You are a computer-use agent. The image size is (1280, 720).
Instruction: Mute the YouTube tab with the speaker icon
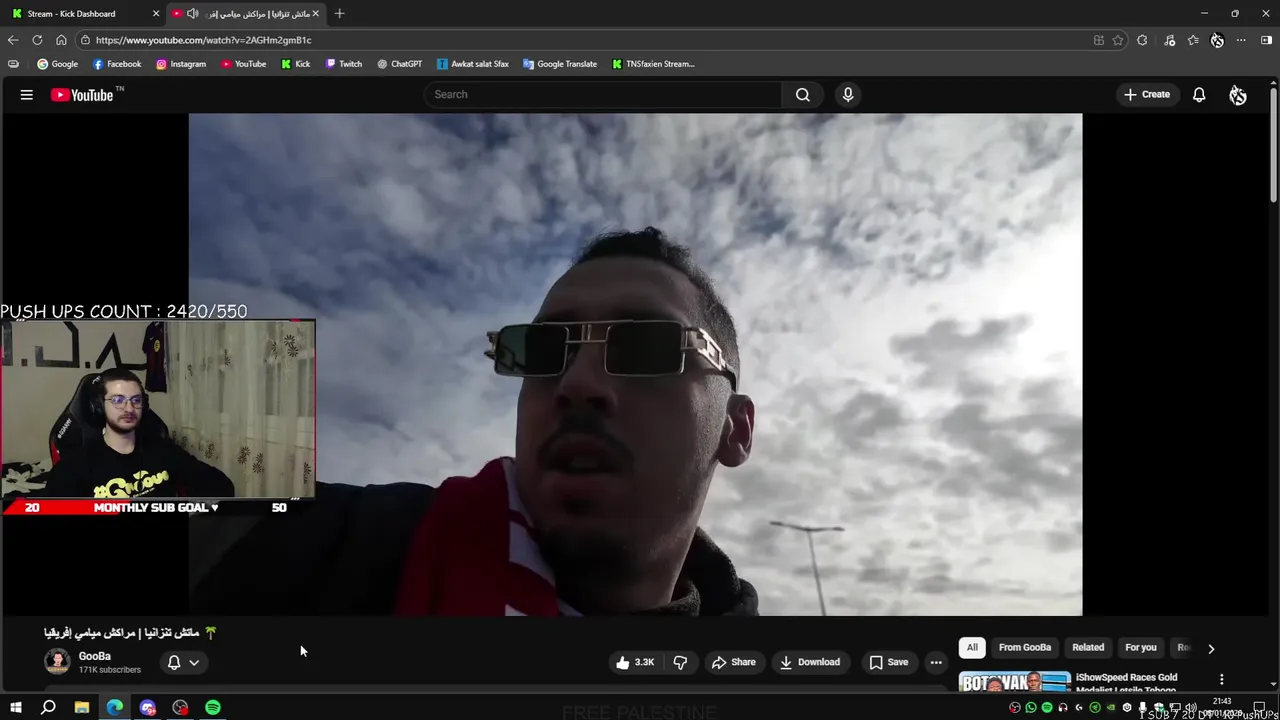click(x=193, y=13)
